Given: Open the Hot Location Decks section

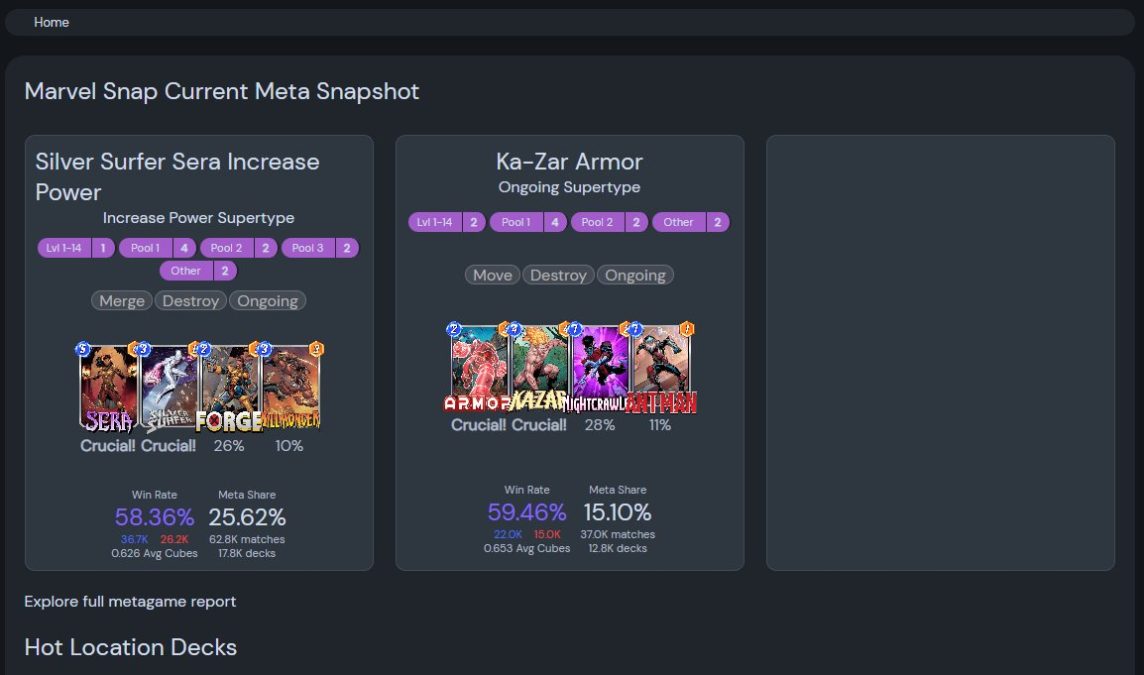Looking at the screenshot, I should (131, 647).
